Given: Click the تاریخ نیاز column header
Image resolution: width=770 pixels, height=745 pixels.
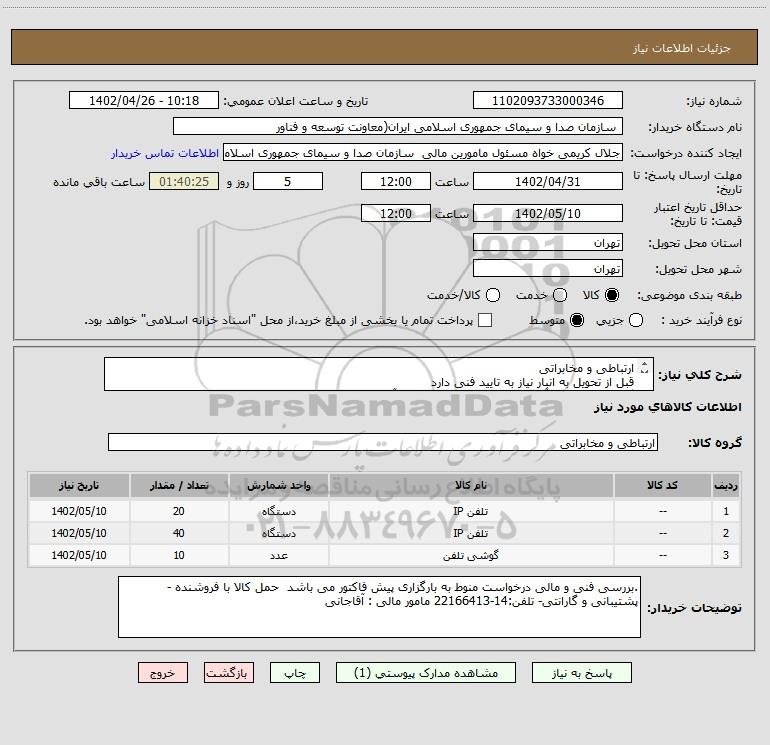Looking at the screenshot, I should 79,485.
